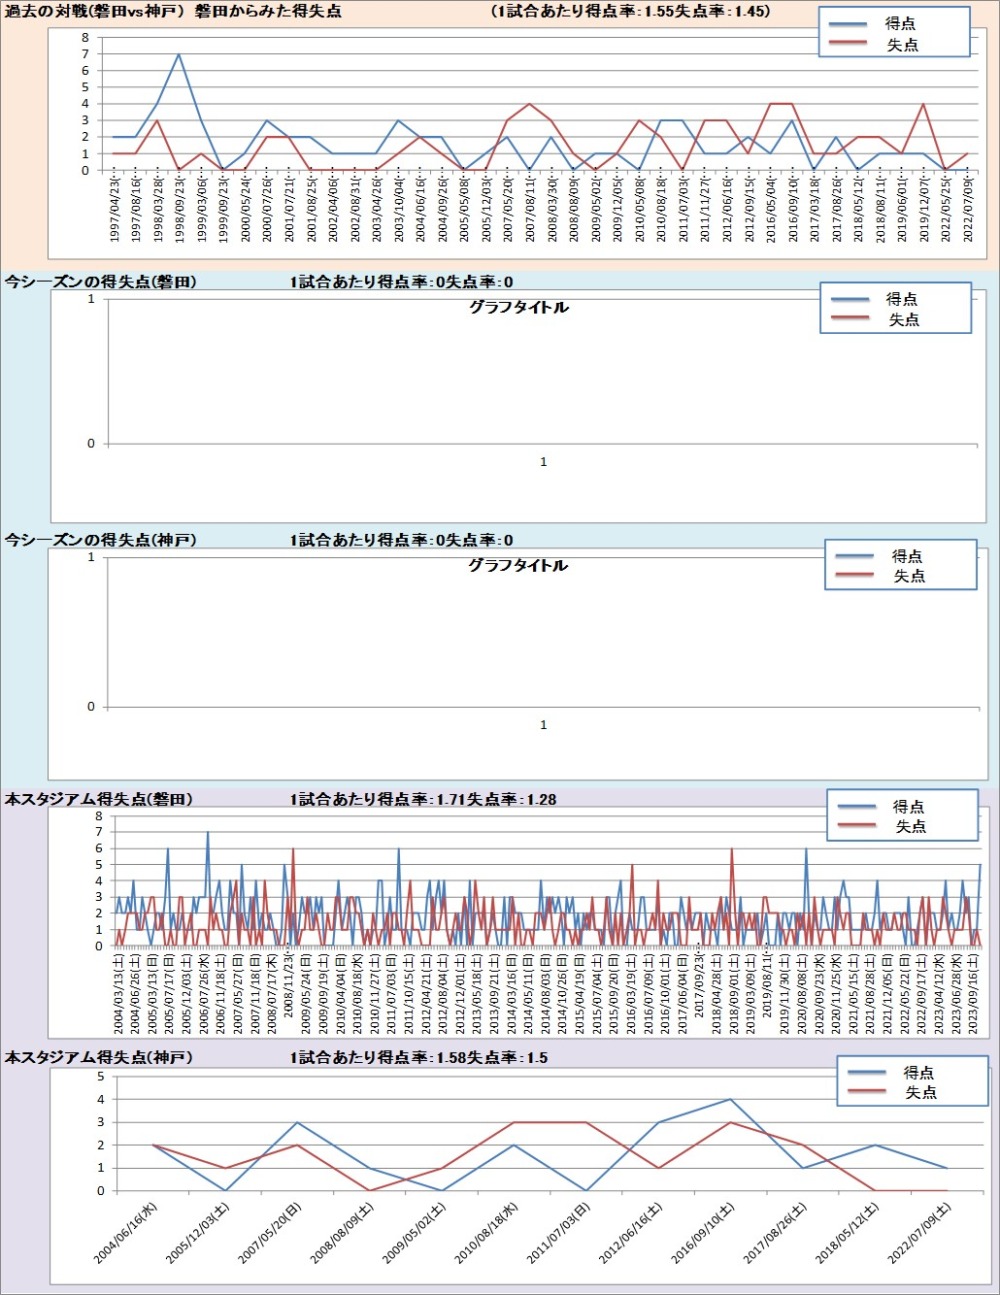Click the 得点 legend entry in the 本スタジアム(磐田) chart
This screenshot has height=1295, width=1000.
(908, 806)
